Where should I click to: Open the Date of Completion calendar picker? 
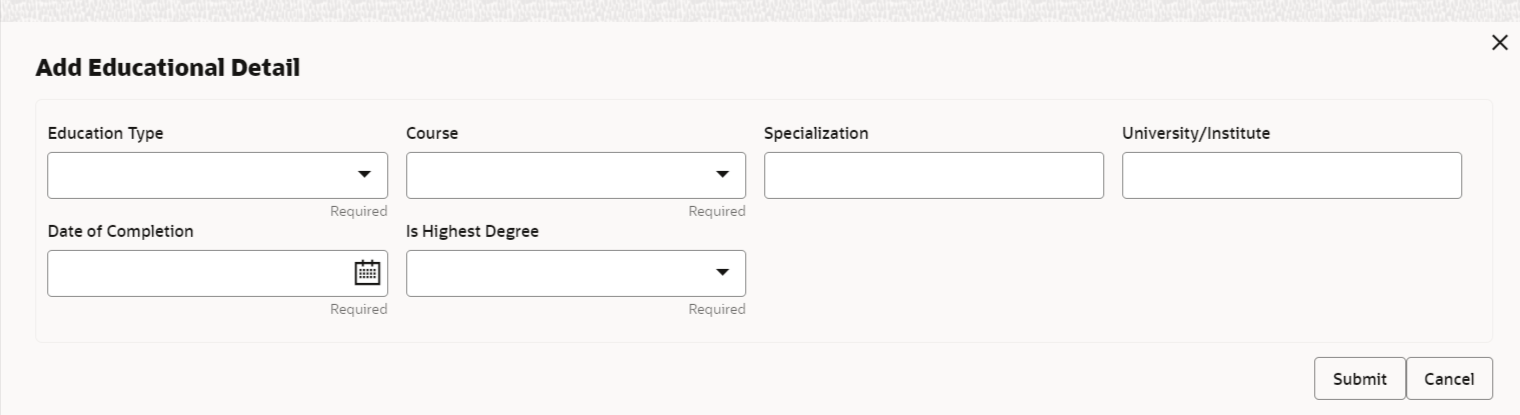coord(367,272)
